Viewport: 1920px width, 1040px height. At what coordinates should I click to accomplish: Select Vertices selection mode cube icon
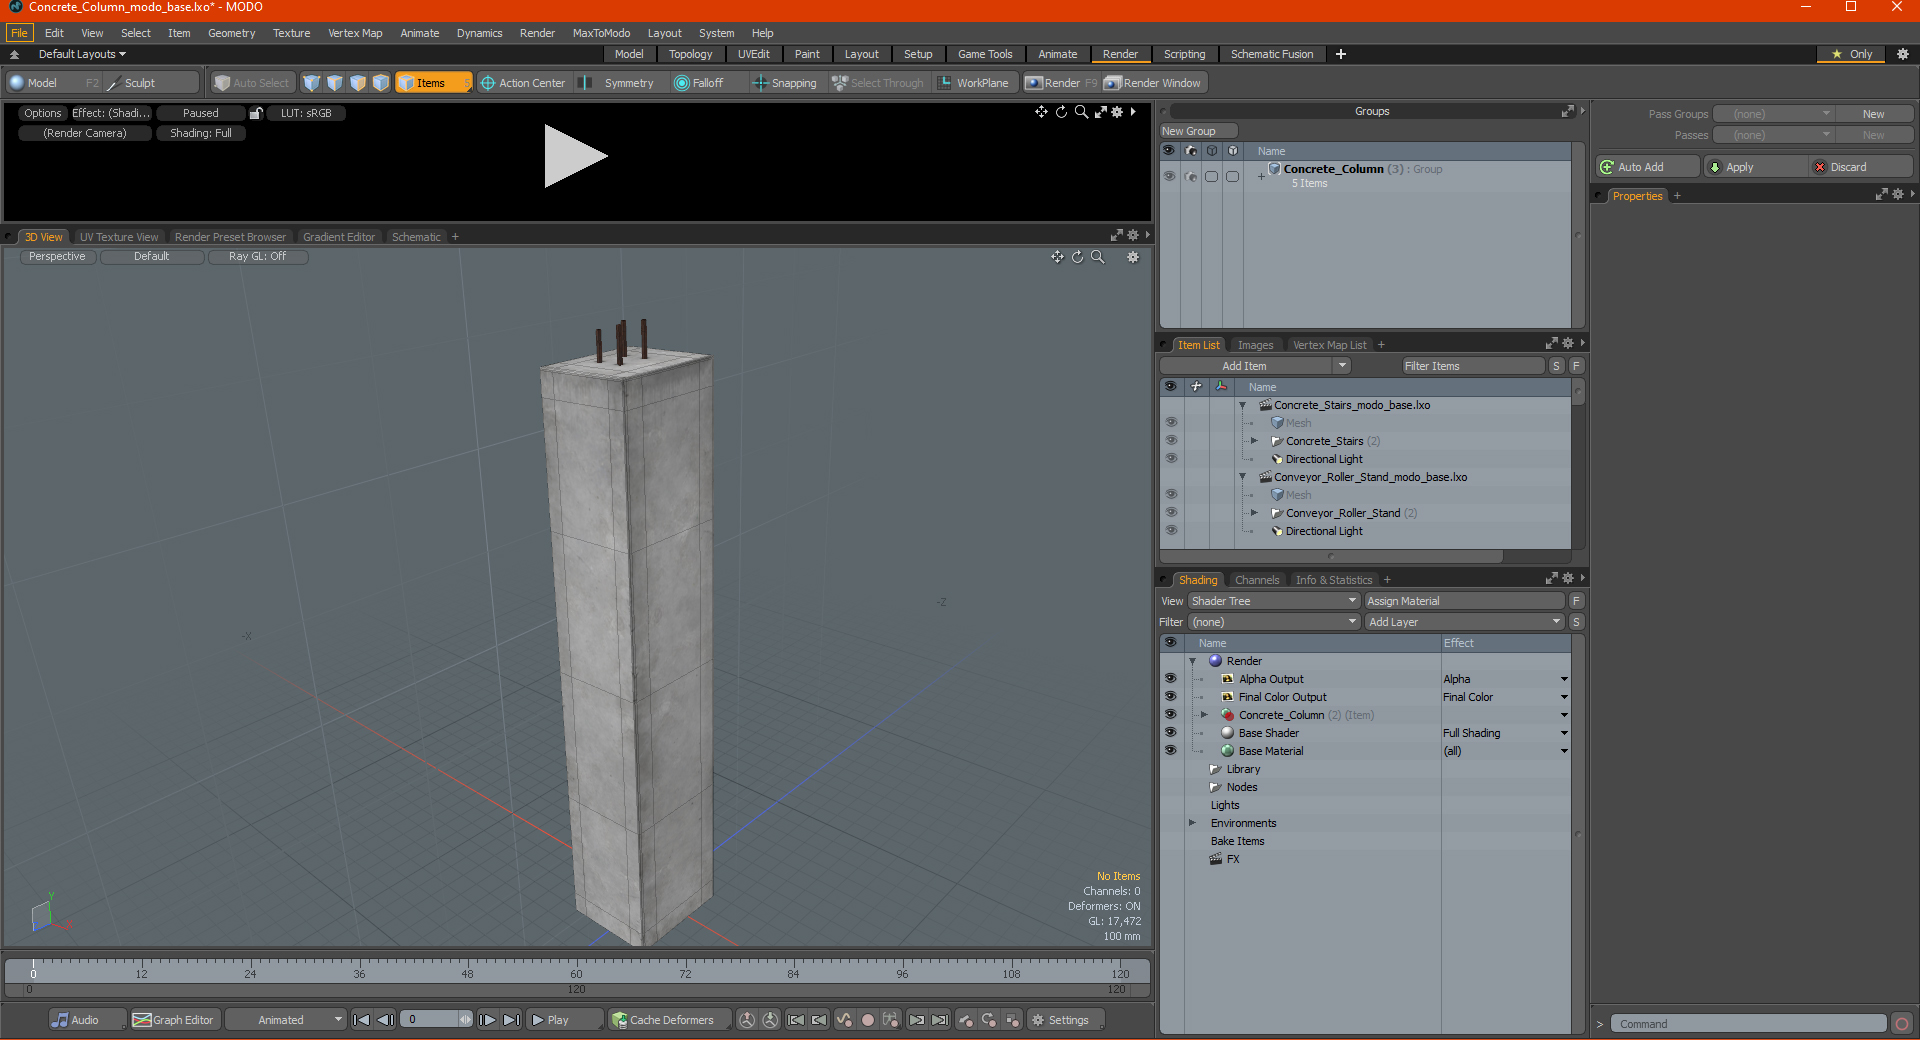click(x=312, y=83)
